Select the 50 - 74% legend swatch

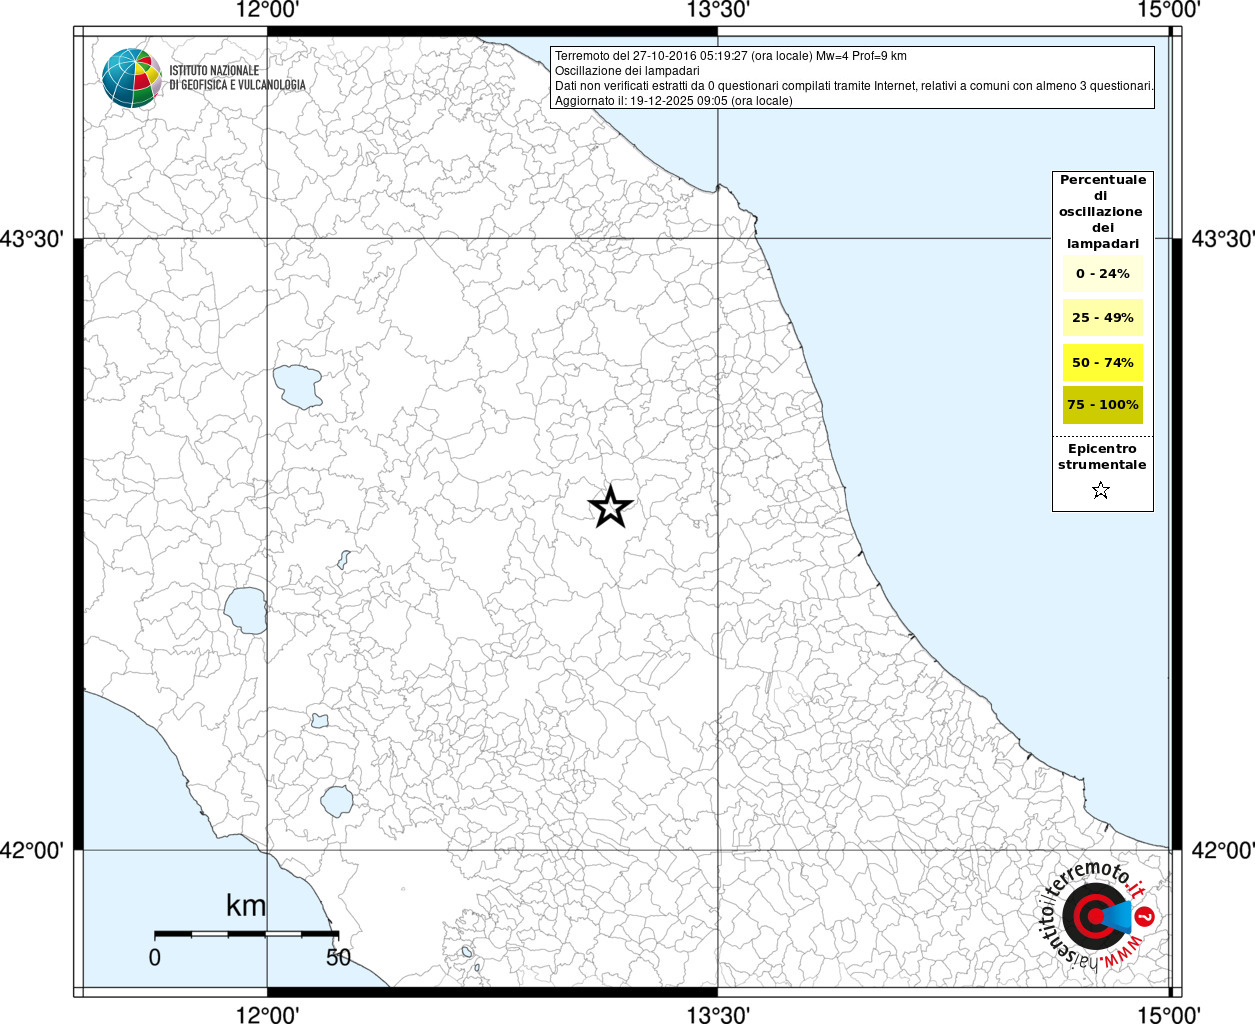[1103, 362]
